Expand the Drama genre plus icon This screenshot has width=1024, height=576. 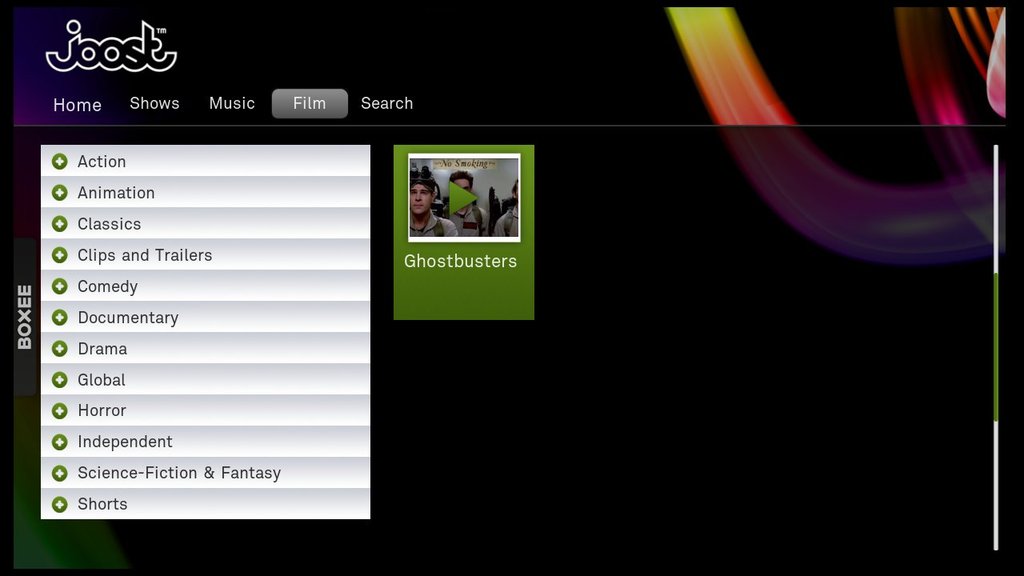click(x=59, y=349)
